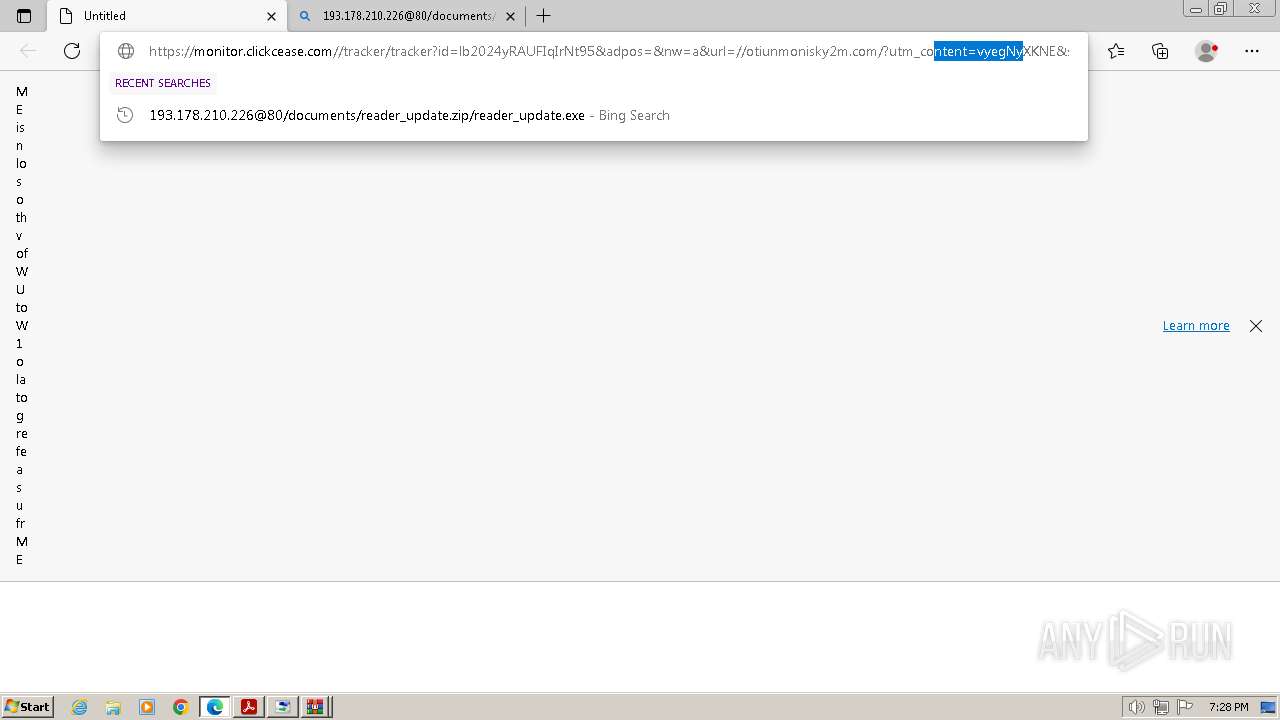Click the network tray icon
The width and height of the screenshot is (1280, 720).
1161,707
